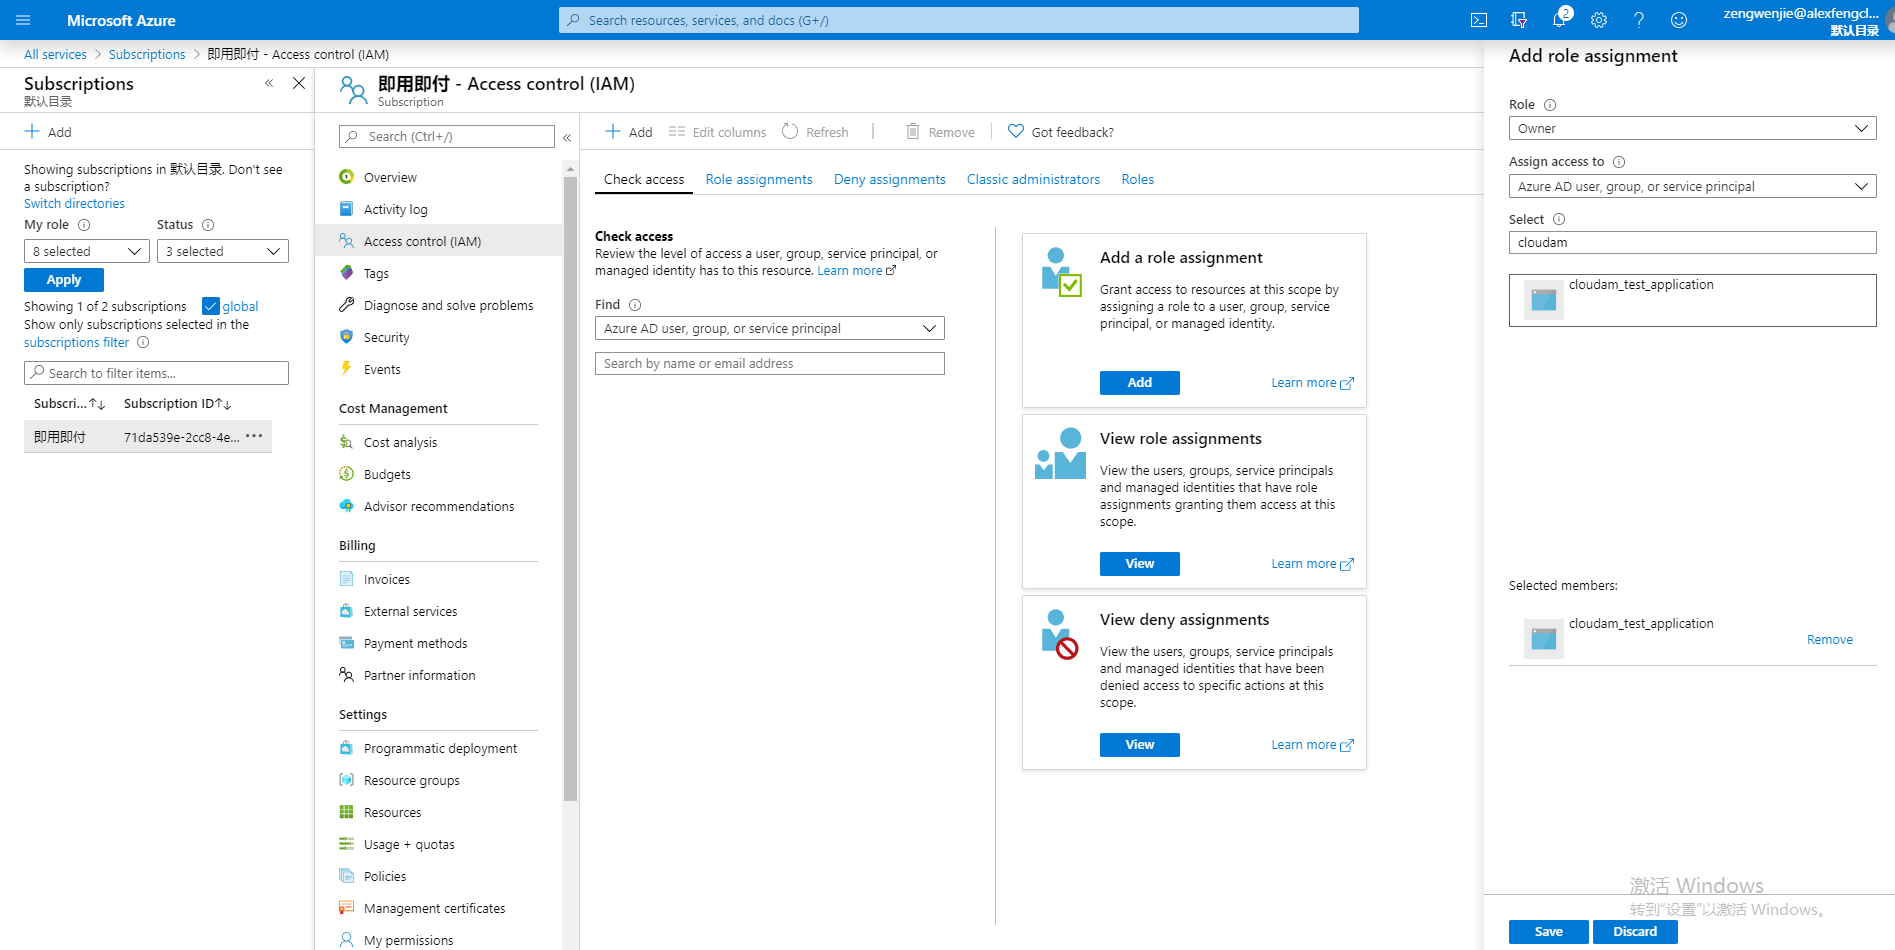Expand the Status 3 selected dropdown

(223, 251)
